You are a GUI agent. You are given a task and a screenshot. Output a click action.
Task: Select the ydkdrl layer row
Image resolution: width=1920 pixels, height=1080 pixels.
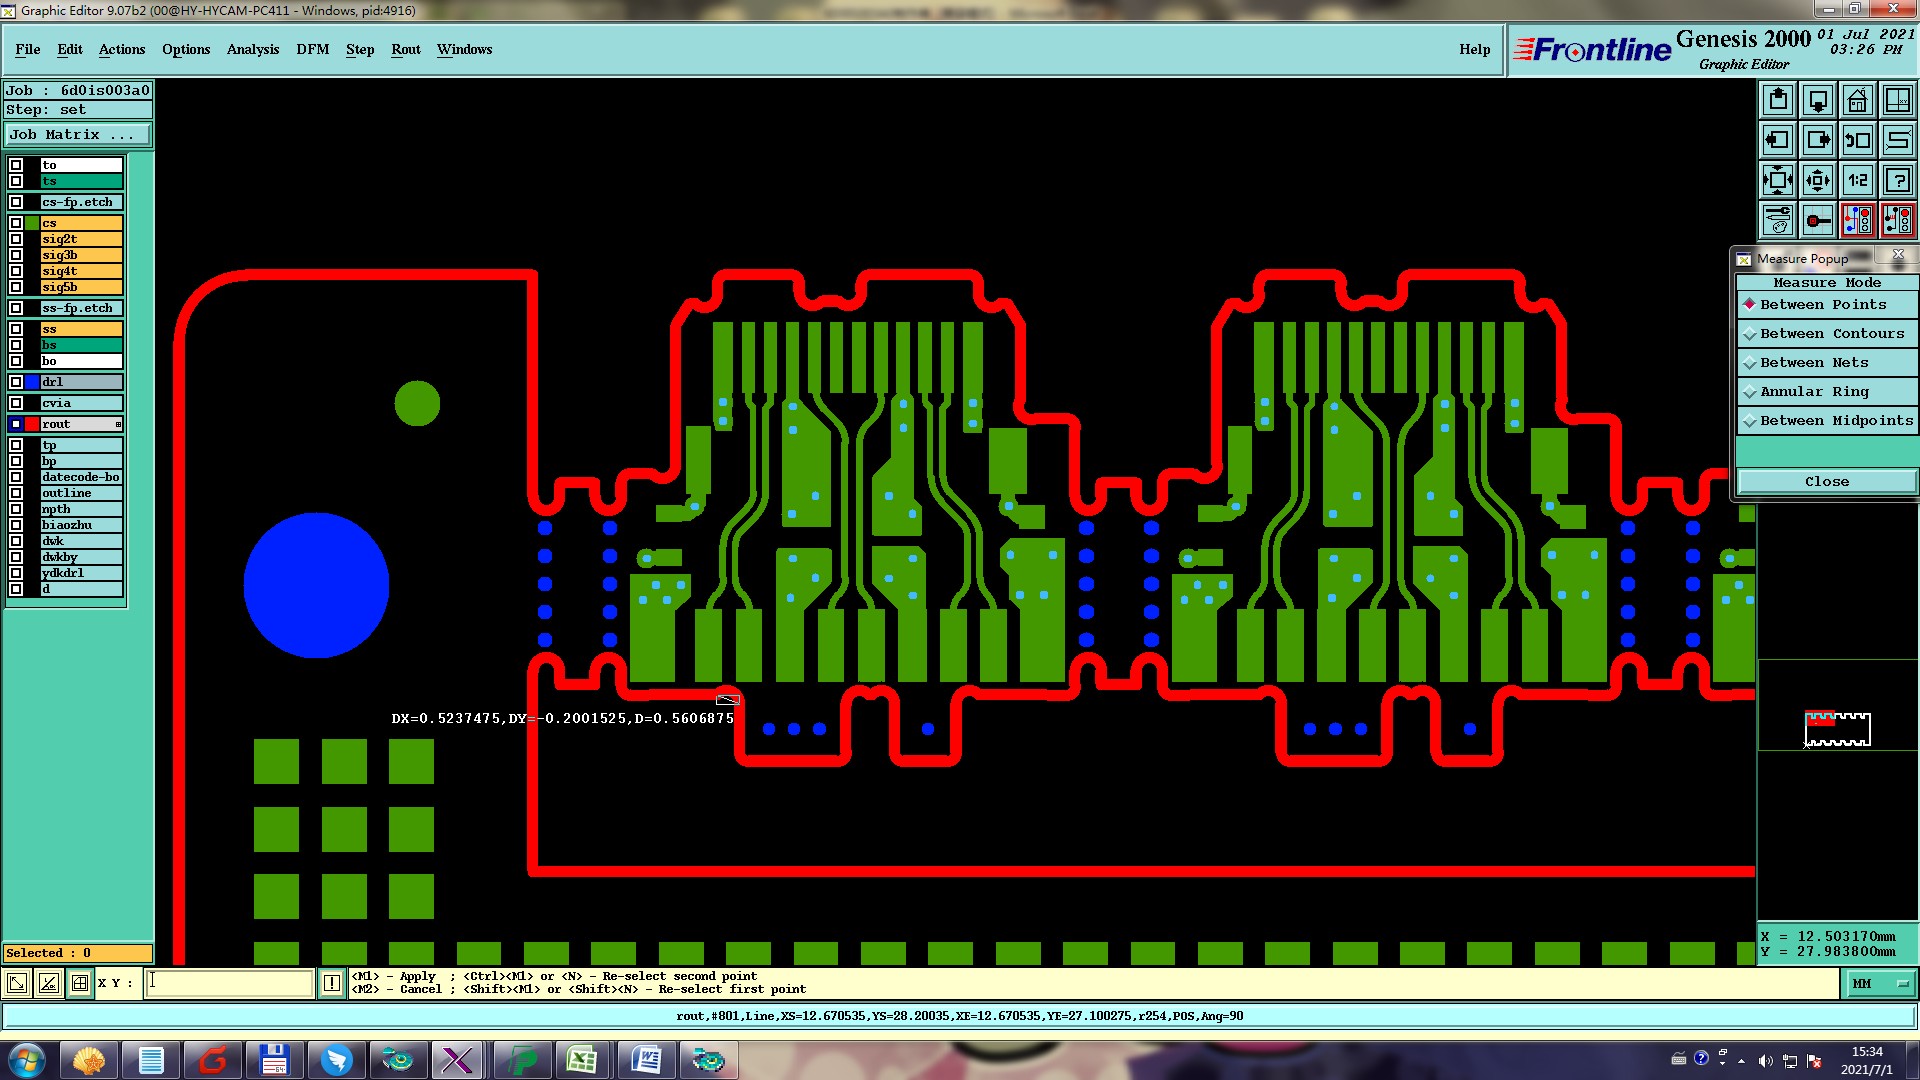[x=82, y=573]
